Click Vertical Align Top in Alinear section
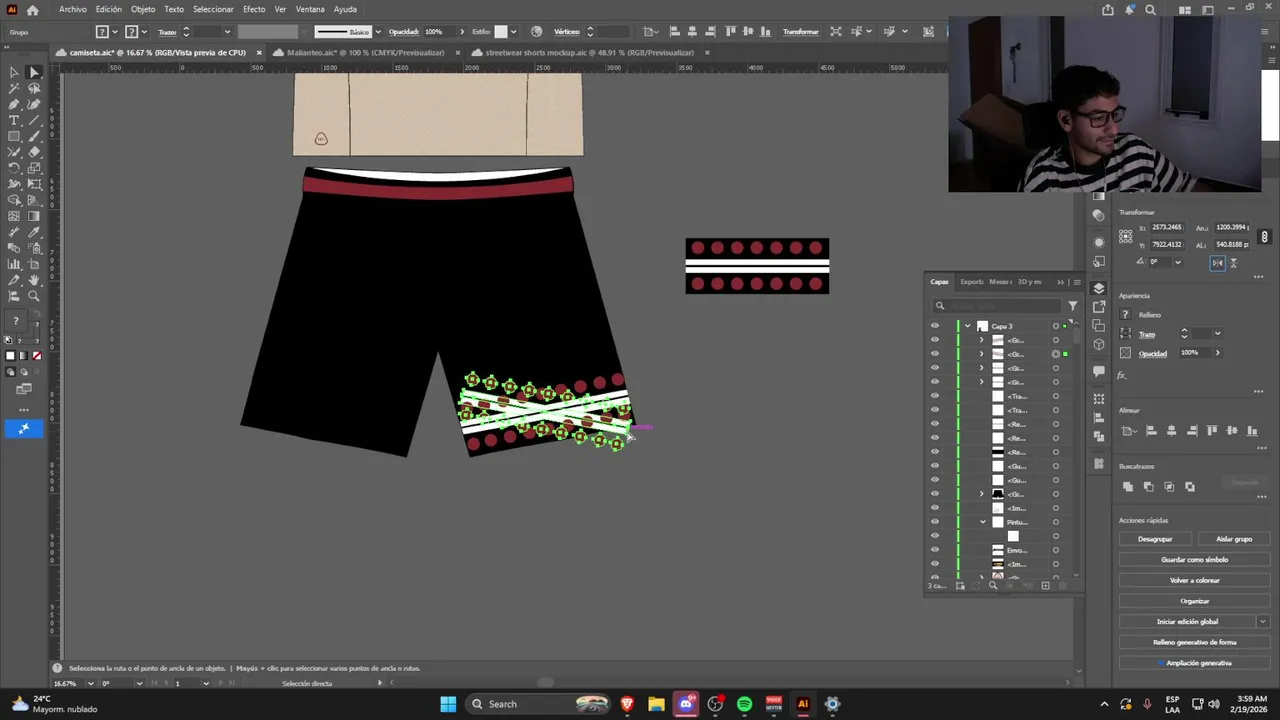Screen dimensions: 1280x720 pyautogui.click(x=1212, y=431)
